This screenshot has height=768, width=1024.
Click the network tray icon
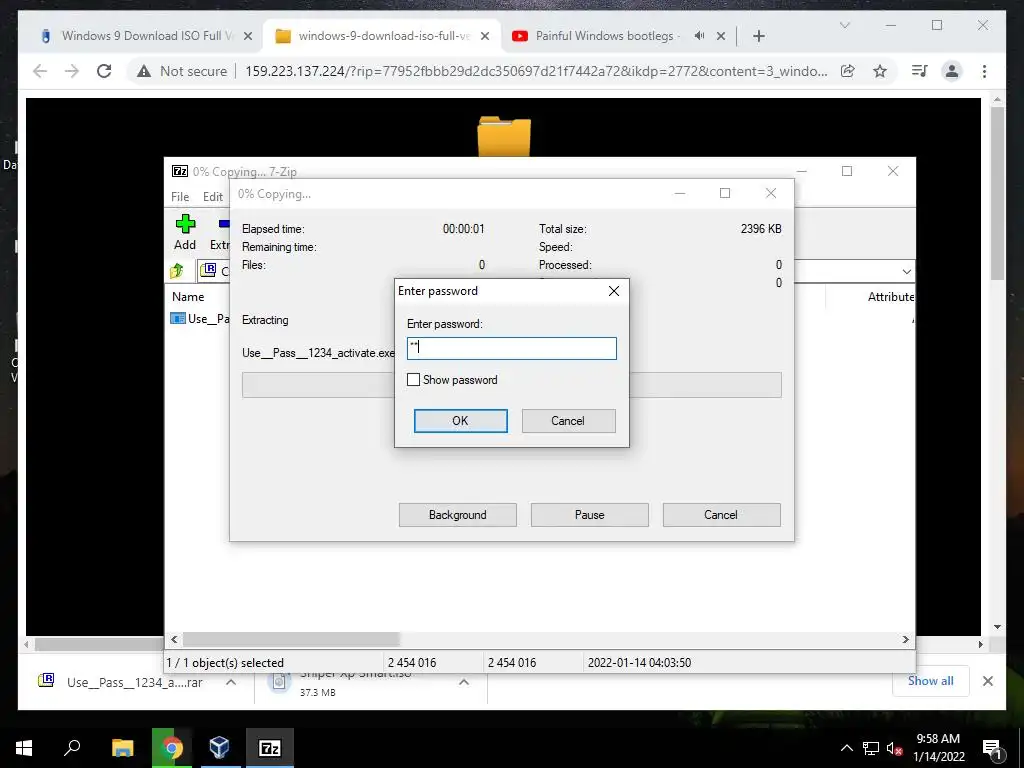coord(871,748)
